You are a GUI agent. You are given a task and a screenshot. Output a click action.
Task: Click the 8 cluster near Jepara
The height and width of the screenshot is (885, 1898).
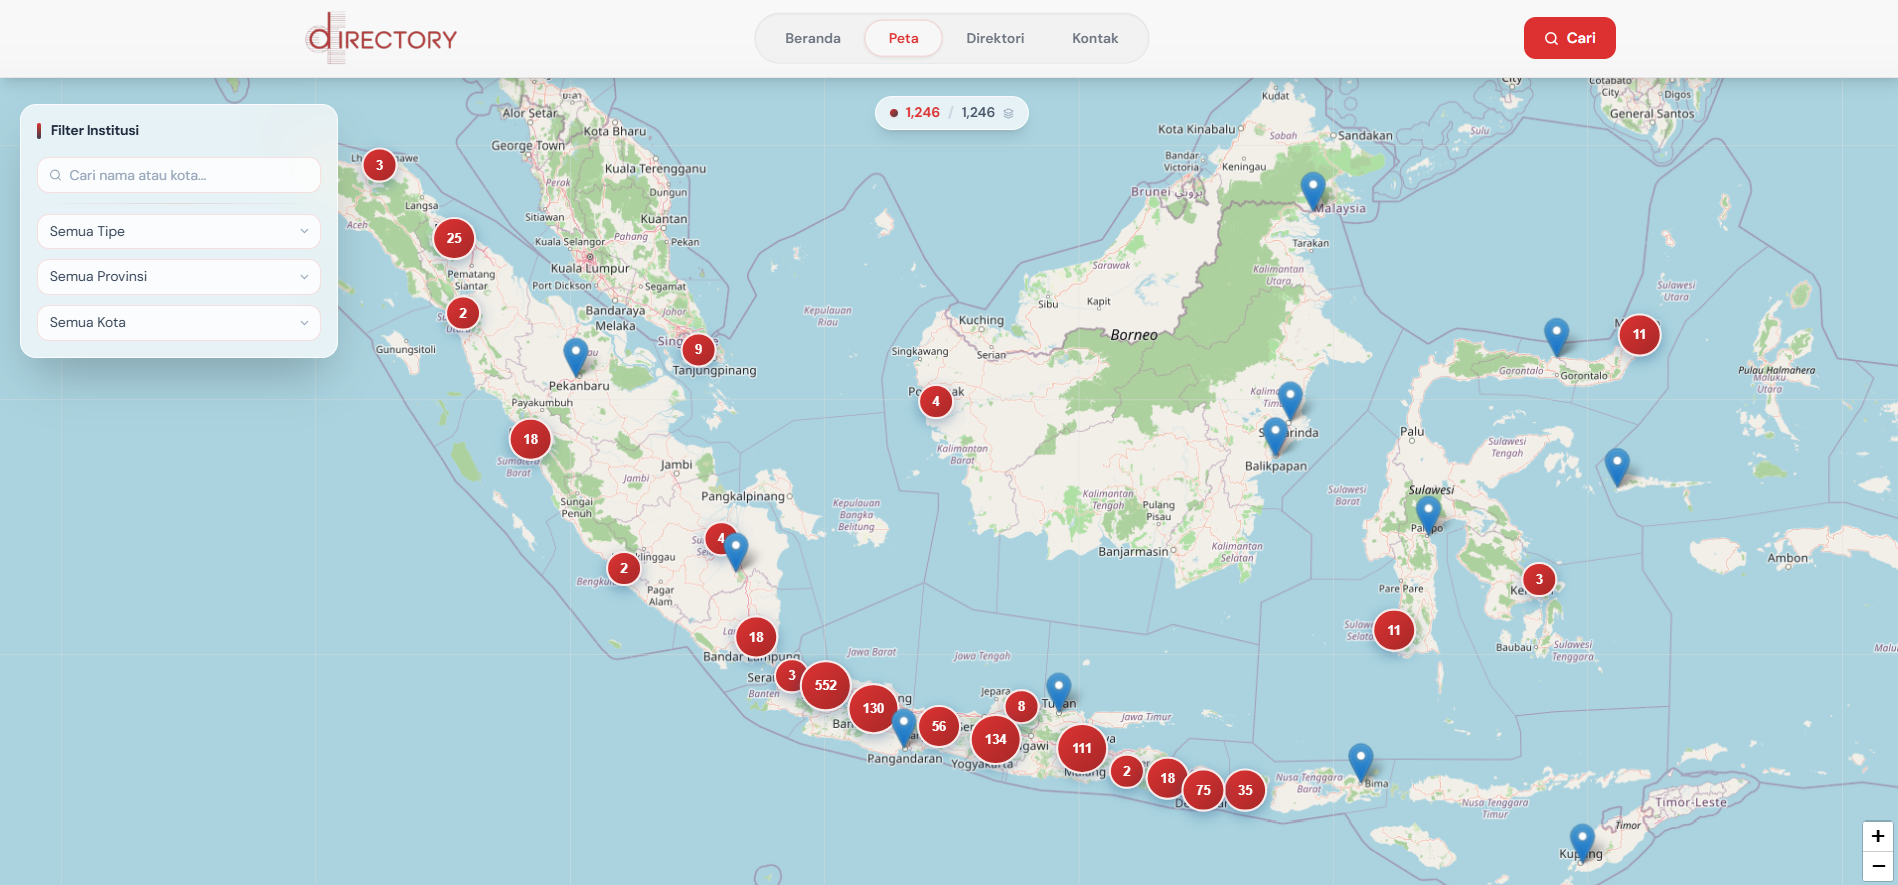pyautogui.click(x=1021, y=706)
